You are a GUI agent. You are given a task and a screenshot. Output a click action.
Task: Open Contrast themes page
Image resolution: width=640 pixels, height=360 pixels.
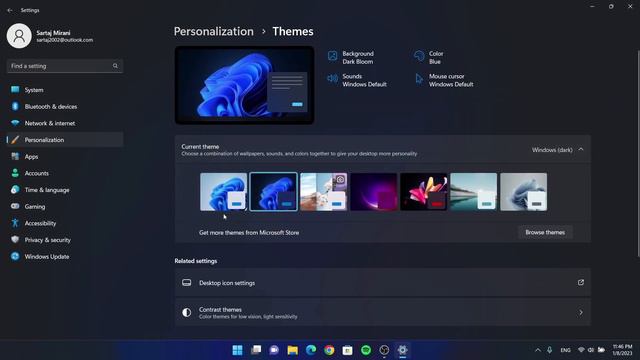pos(382,313)
